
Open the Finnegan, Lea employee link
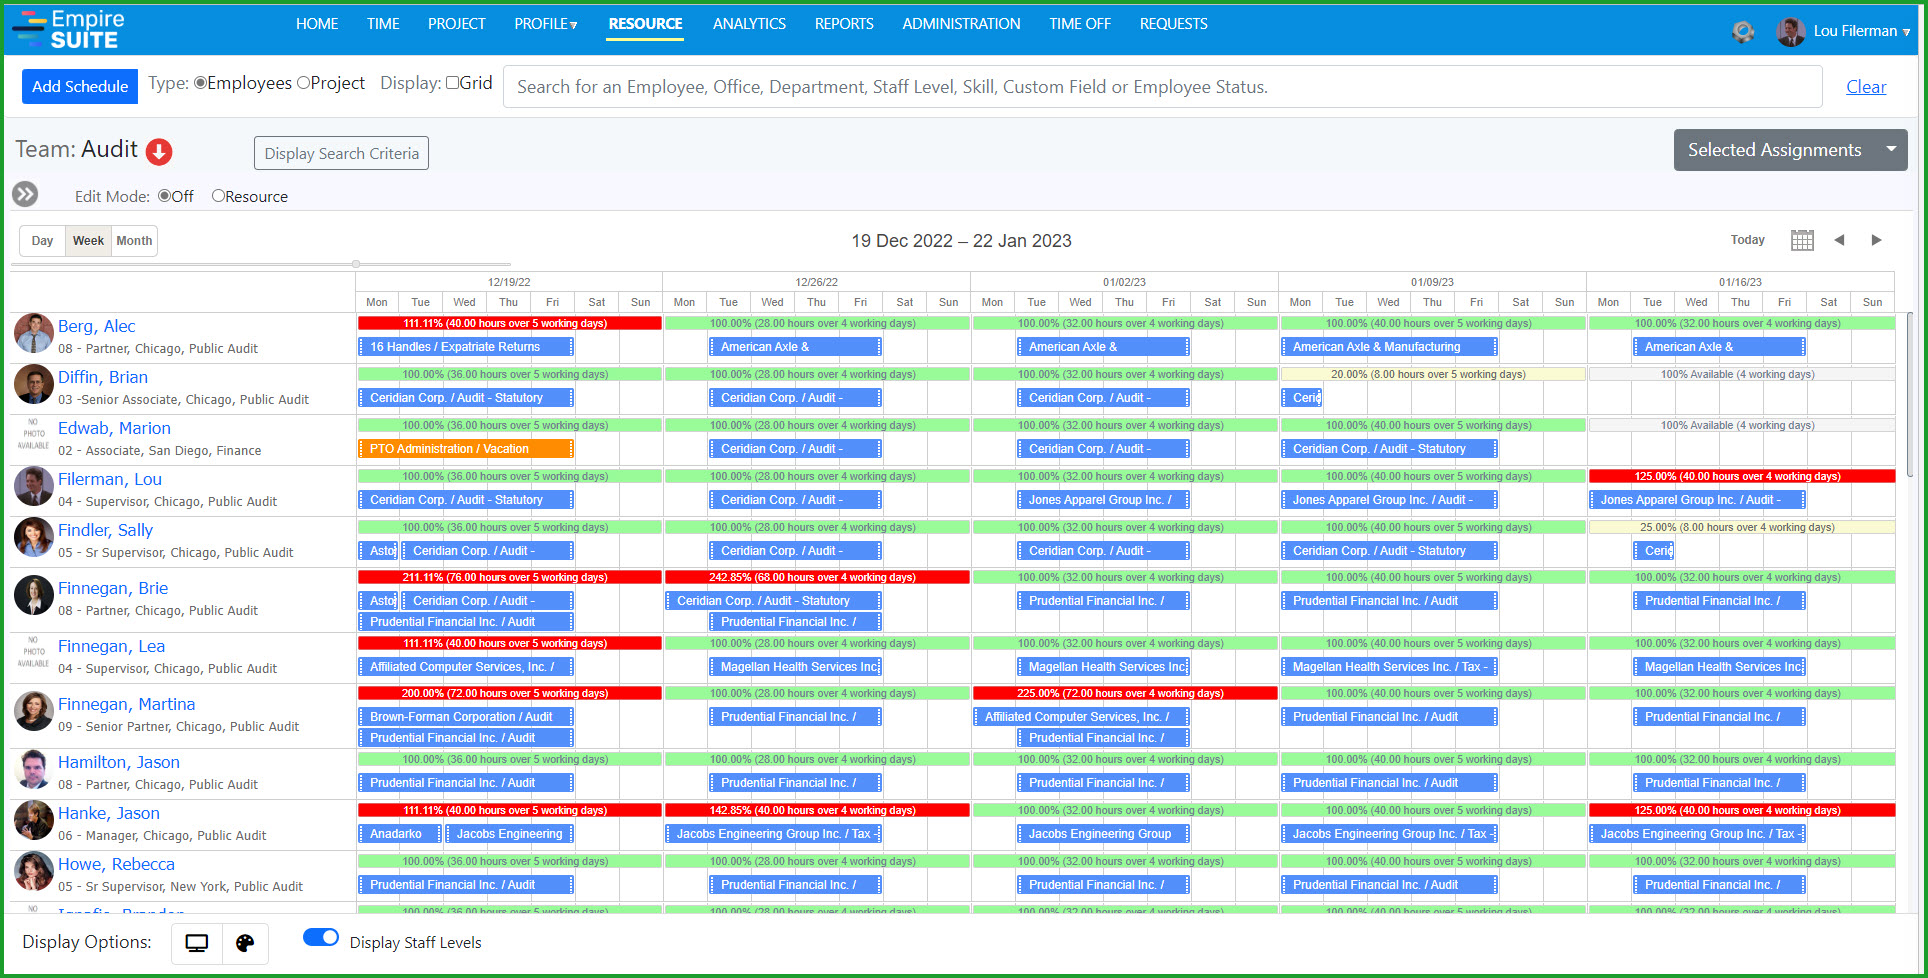[111, 646]
